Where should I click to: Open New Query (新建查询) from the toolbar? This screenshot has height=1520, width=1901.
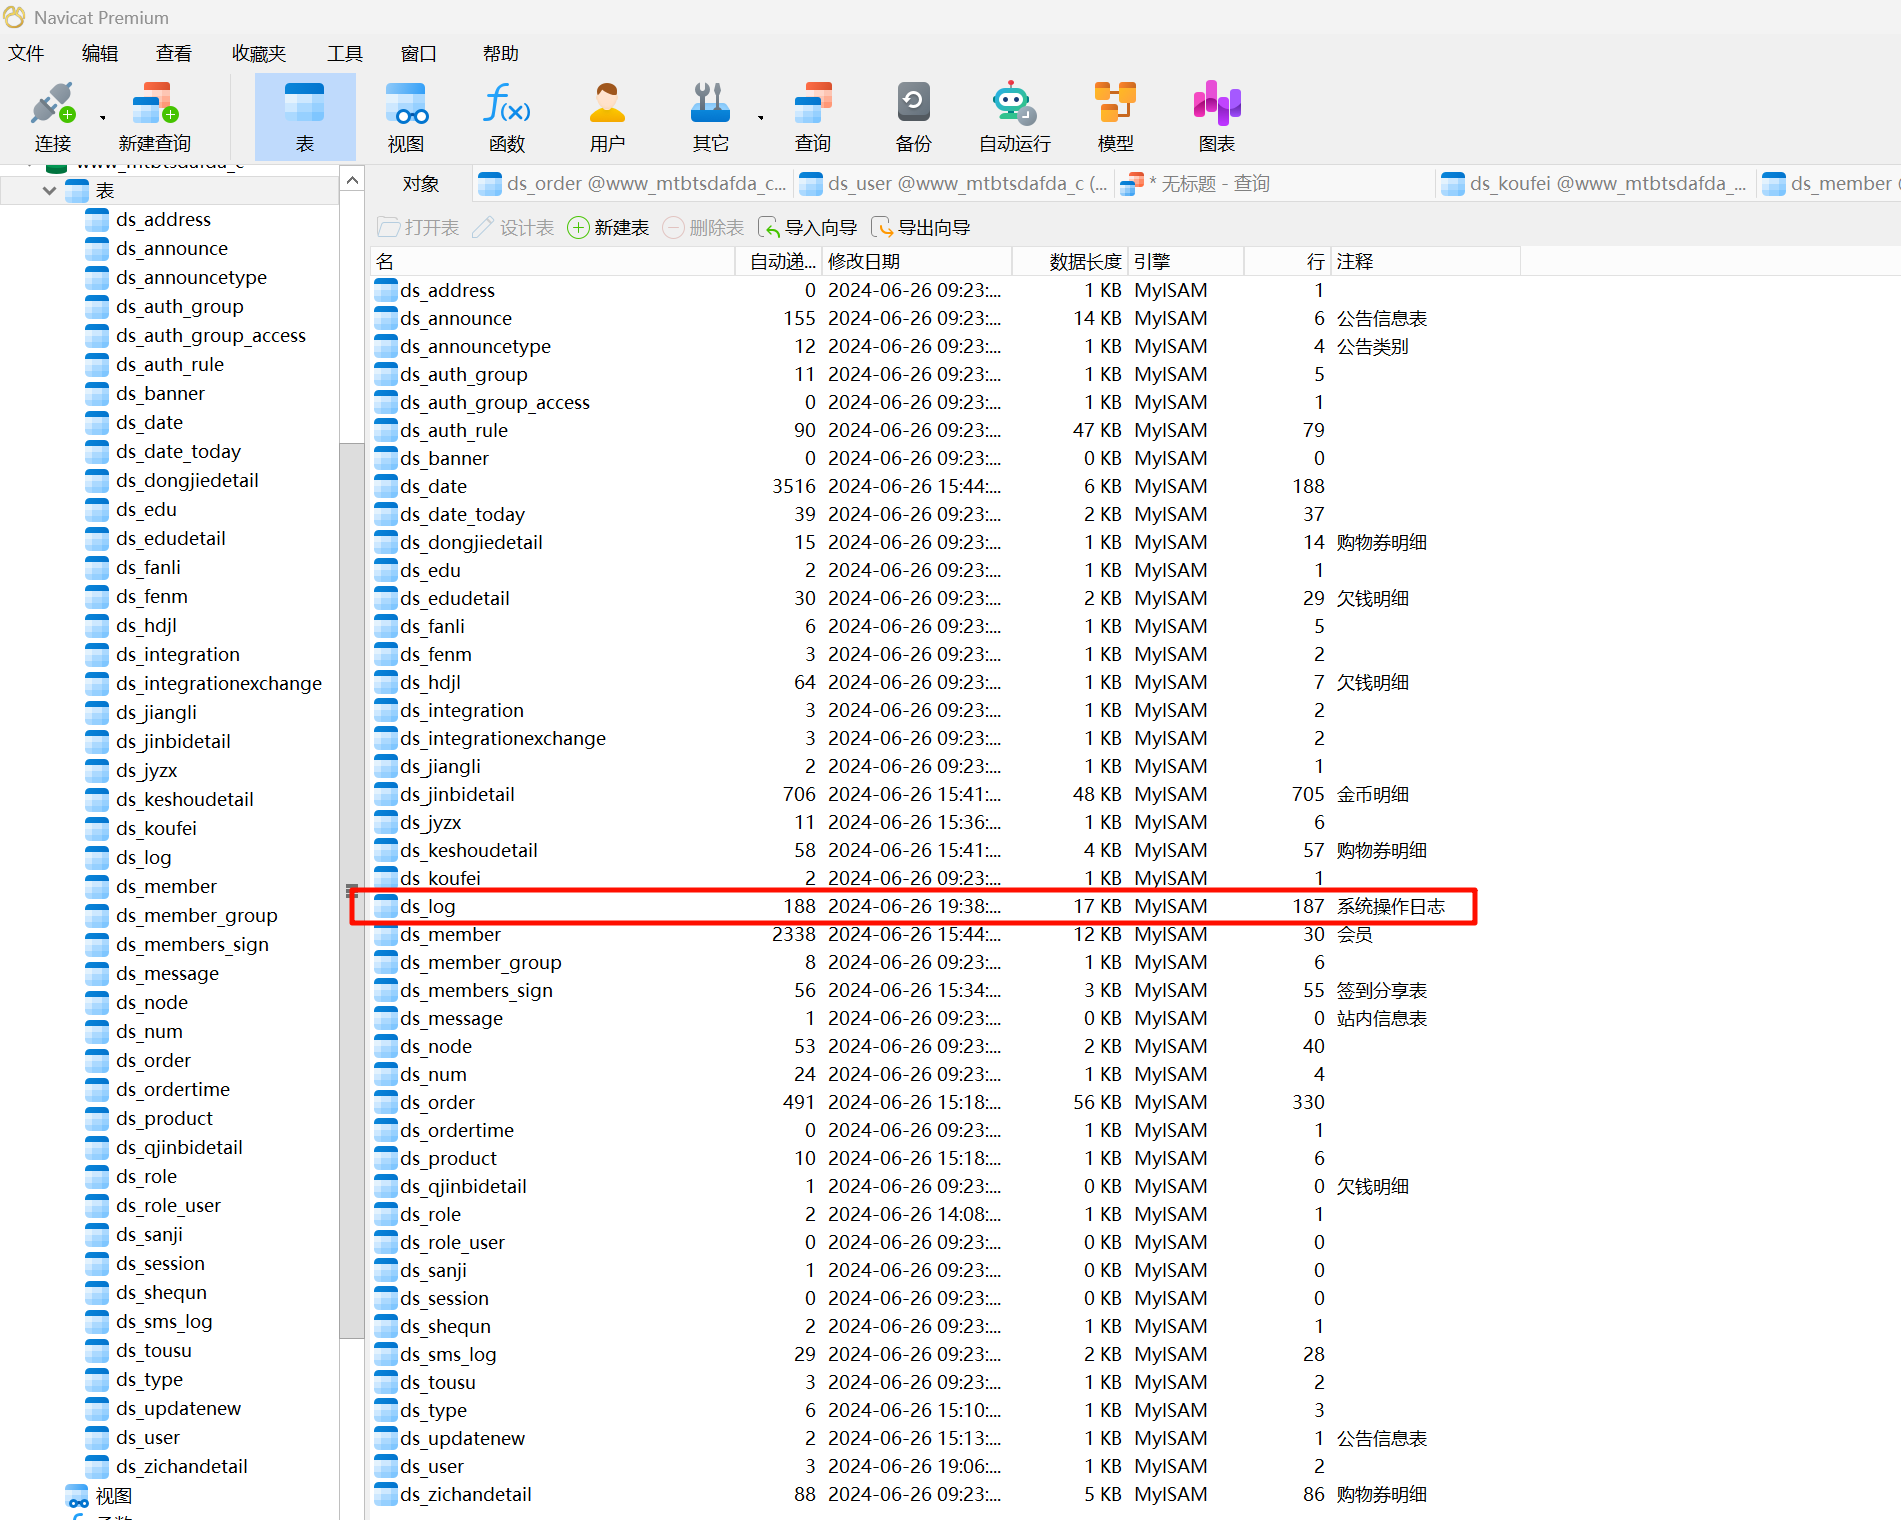[154, 117]
